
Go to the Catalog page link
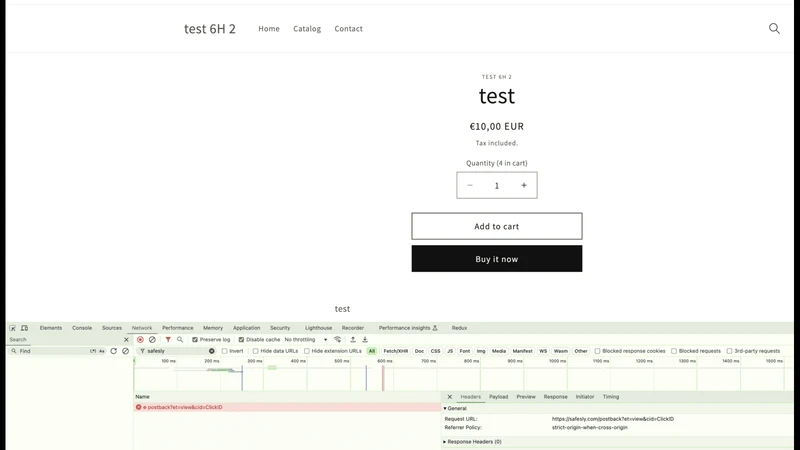click(x=307, y=29)
